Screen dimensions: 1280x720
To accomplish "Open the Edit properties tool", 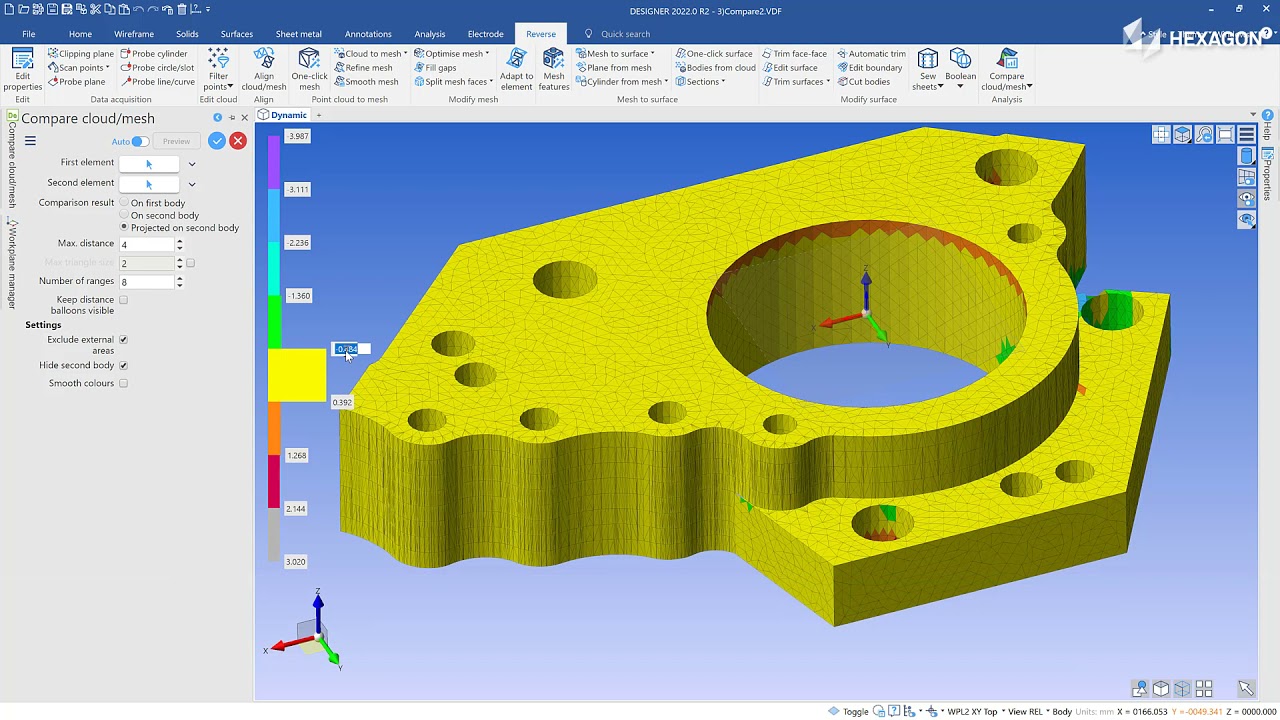I will pyautogui.click(x=22, y=69).
